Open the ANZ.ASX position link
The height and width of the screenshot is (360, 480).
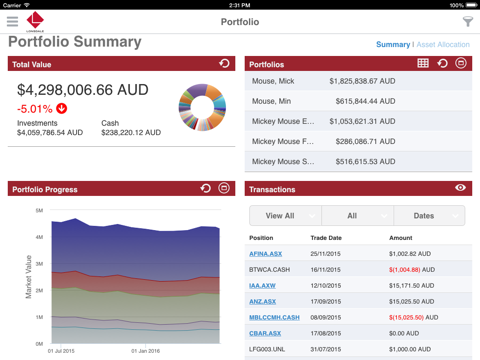[262, 302]
